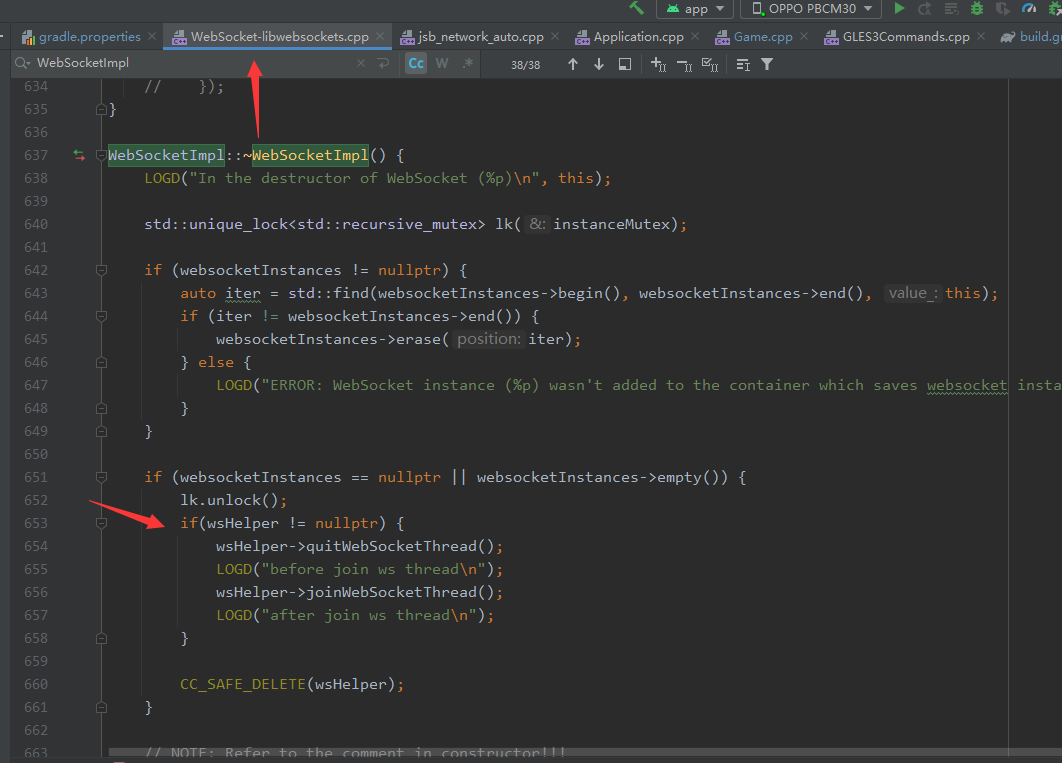The width and height of the screenshot is (1062, 763).
Task: Click line number 640 in the gutter
Action: [x=36, y=224]
